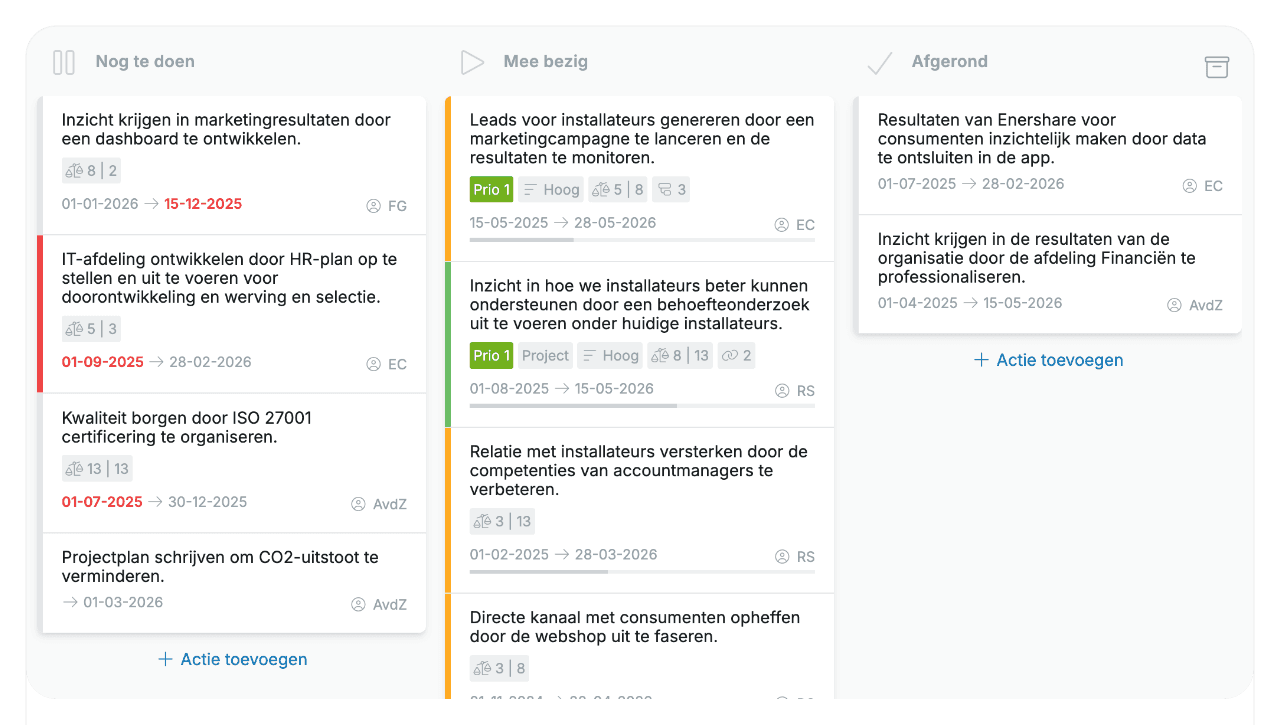Click the overdue start date 01-07-2025 on the ISO card
1280x725 pixels.
click(102, 502)
